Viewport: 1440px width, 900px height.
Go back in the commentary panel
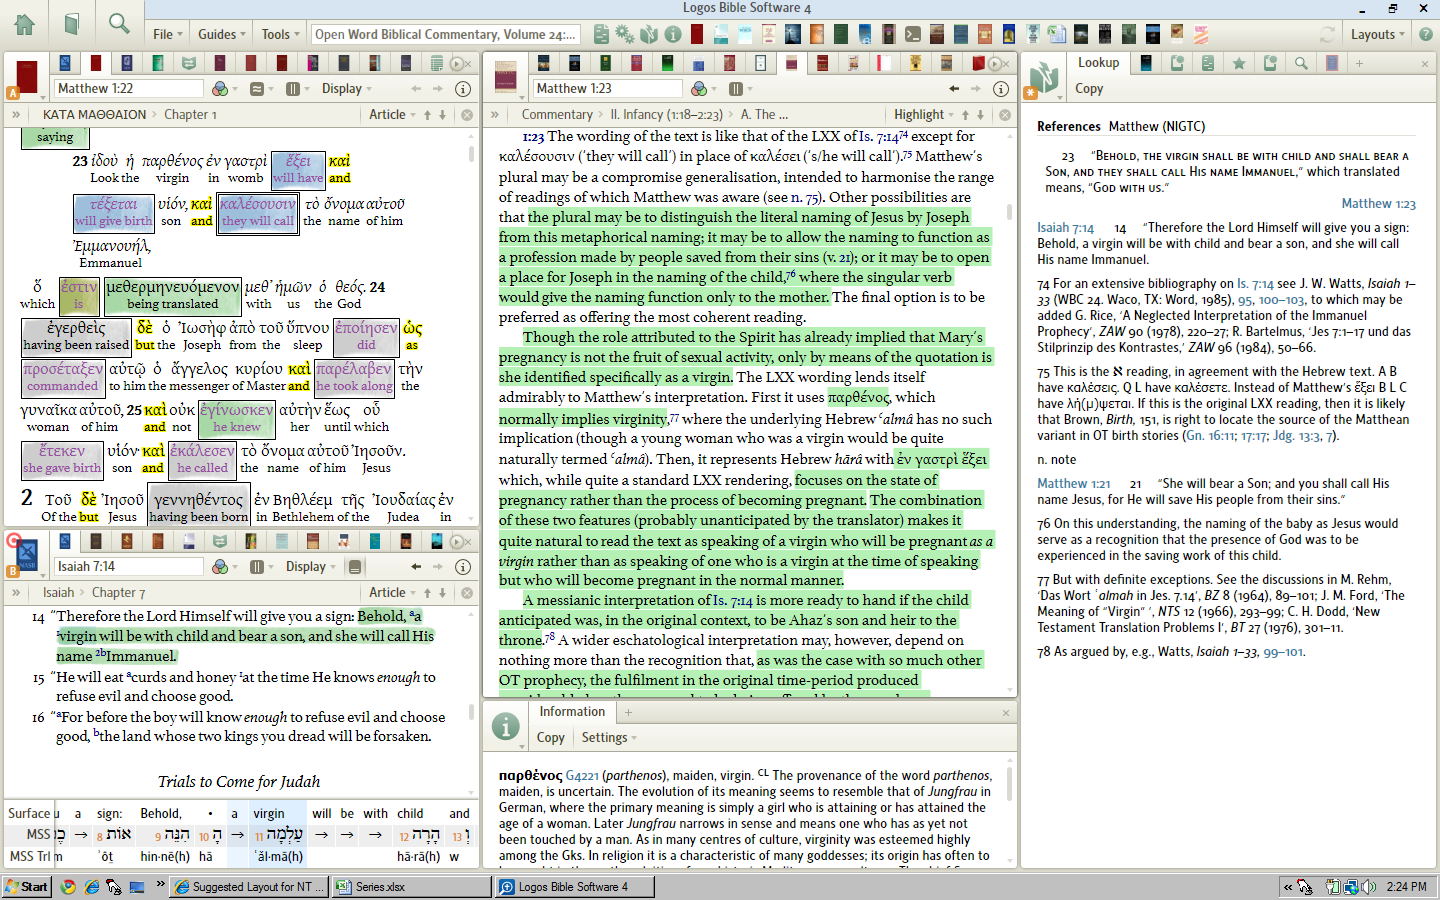(955, 89)
